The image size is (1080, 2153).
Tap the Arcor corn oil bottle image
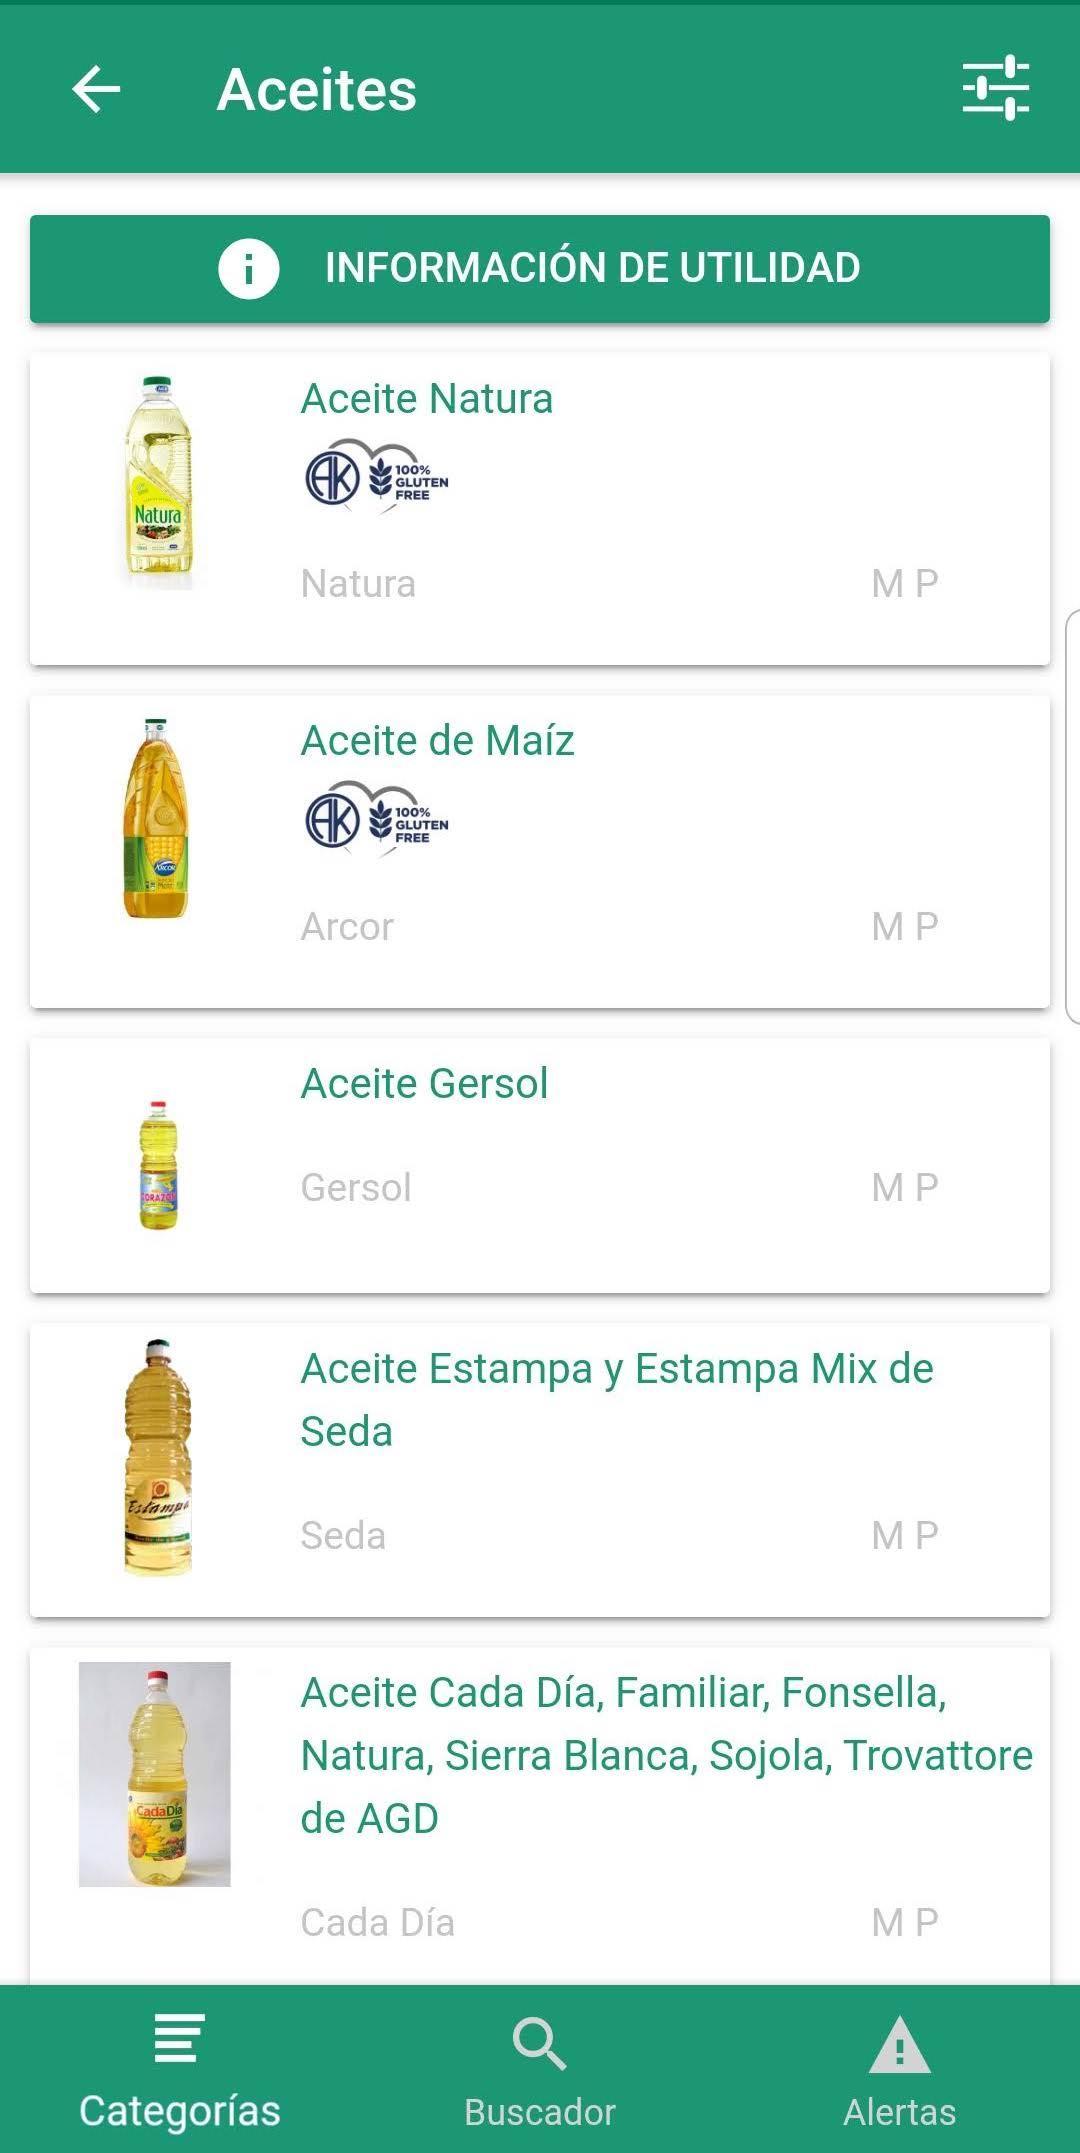(x=155, y=819)
